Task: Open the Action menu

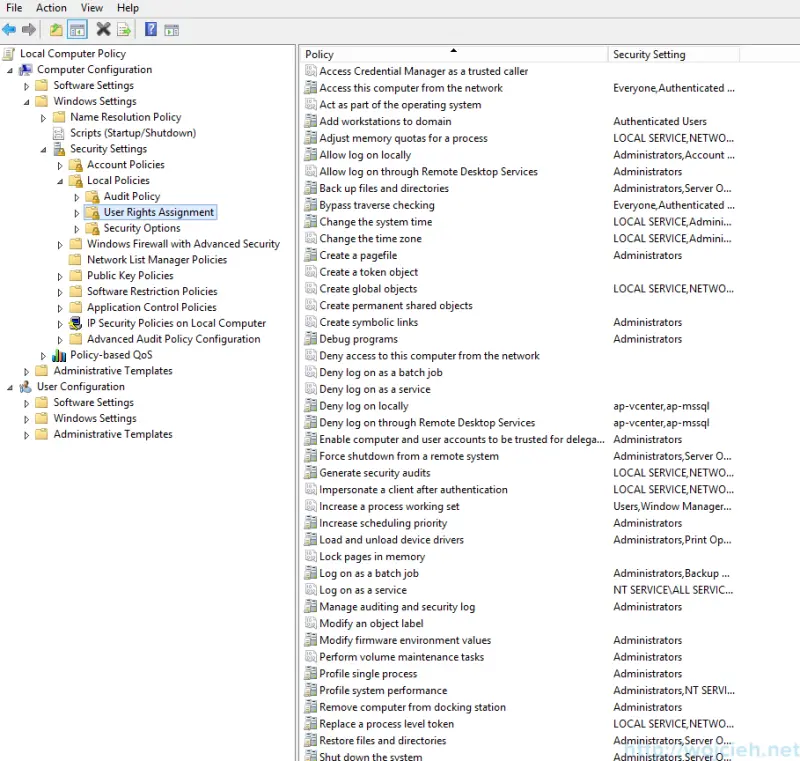Action: [50, 7]
